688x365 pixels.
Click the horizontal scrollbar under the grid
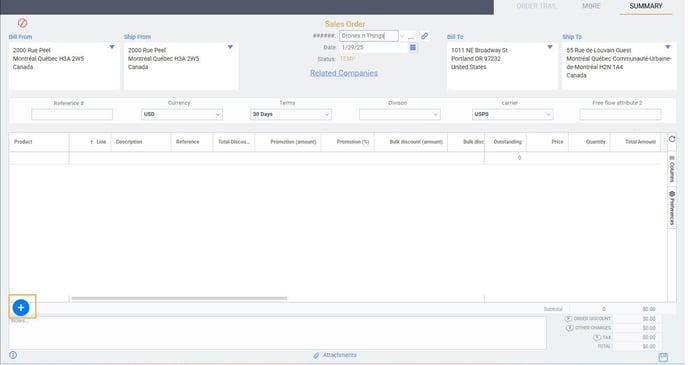pyautogui.click(x=179, y=298)
